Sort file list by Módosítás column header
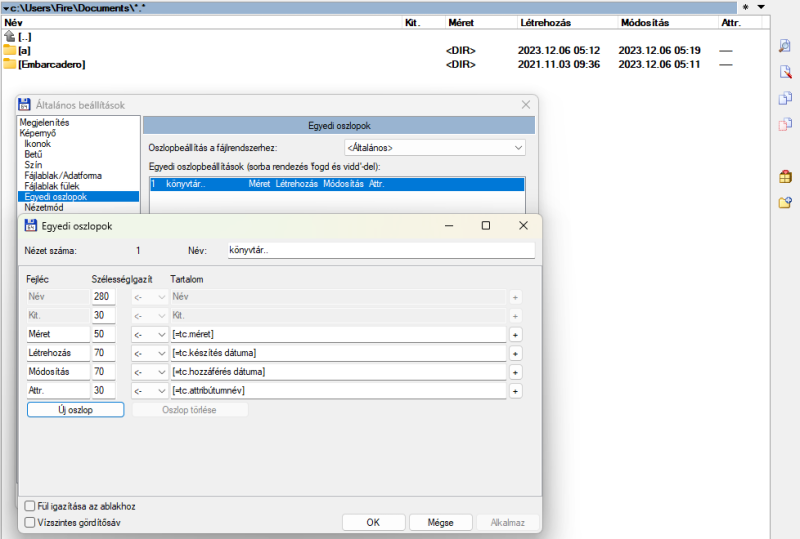Viewport: 800px width, 539px height. click(667, 22)
